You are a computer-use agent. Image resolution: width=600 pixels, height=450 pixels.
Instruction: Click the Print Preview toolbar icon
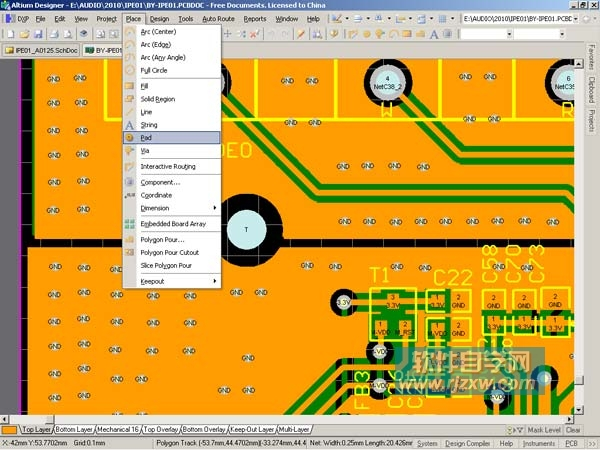pos(68,34)
